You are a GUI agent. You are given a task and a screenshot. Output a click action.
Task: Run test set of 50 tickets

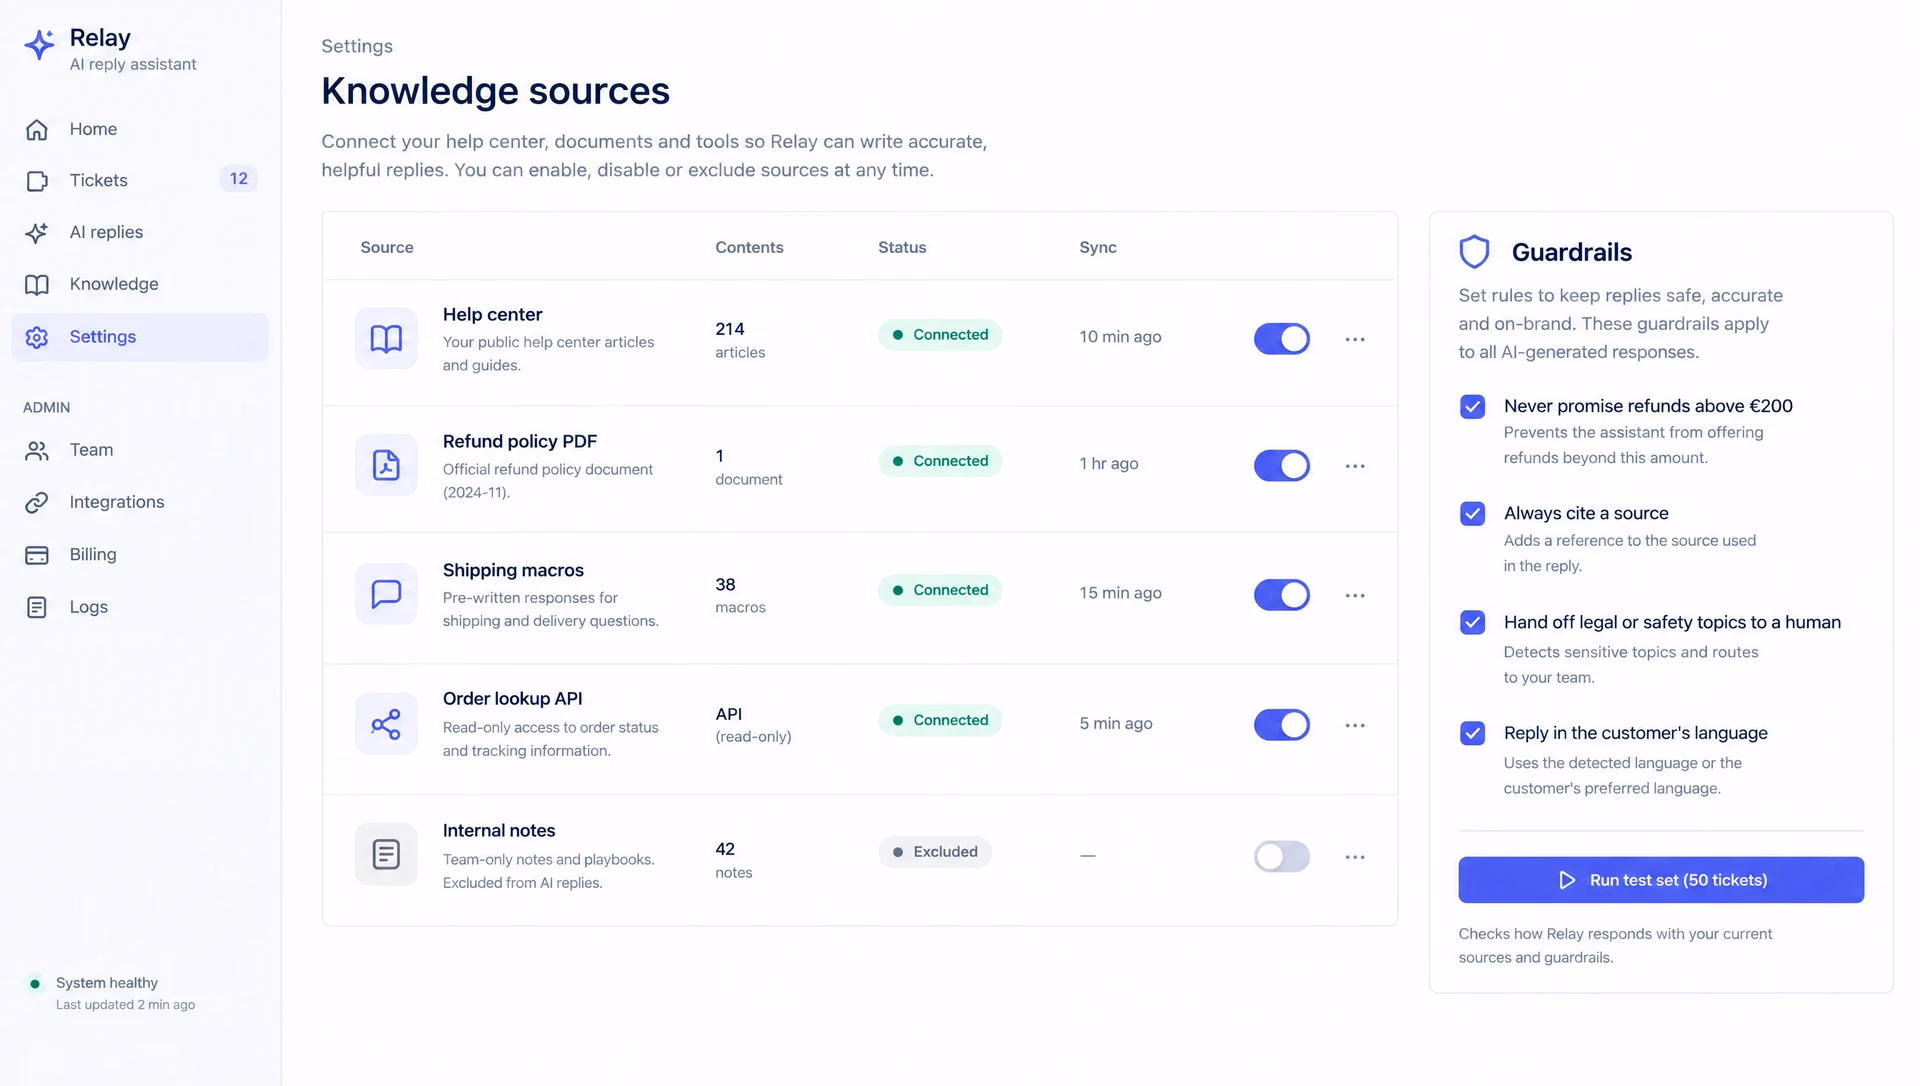1661,880
